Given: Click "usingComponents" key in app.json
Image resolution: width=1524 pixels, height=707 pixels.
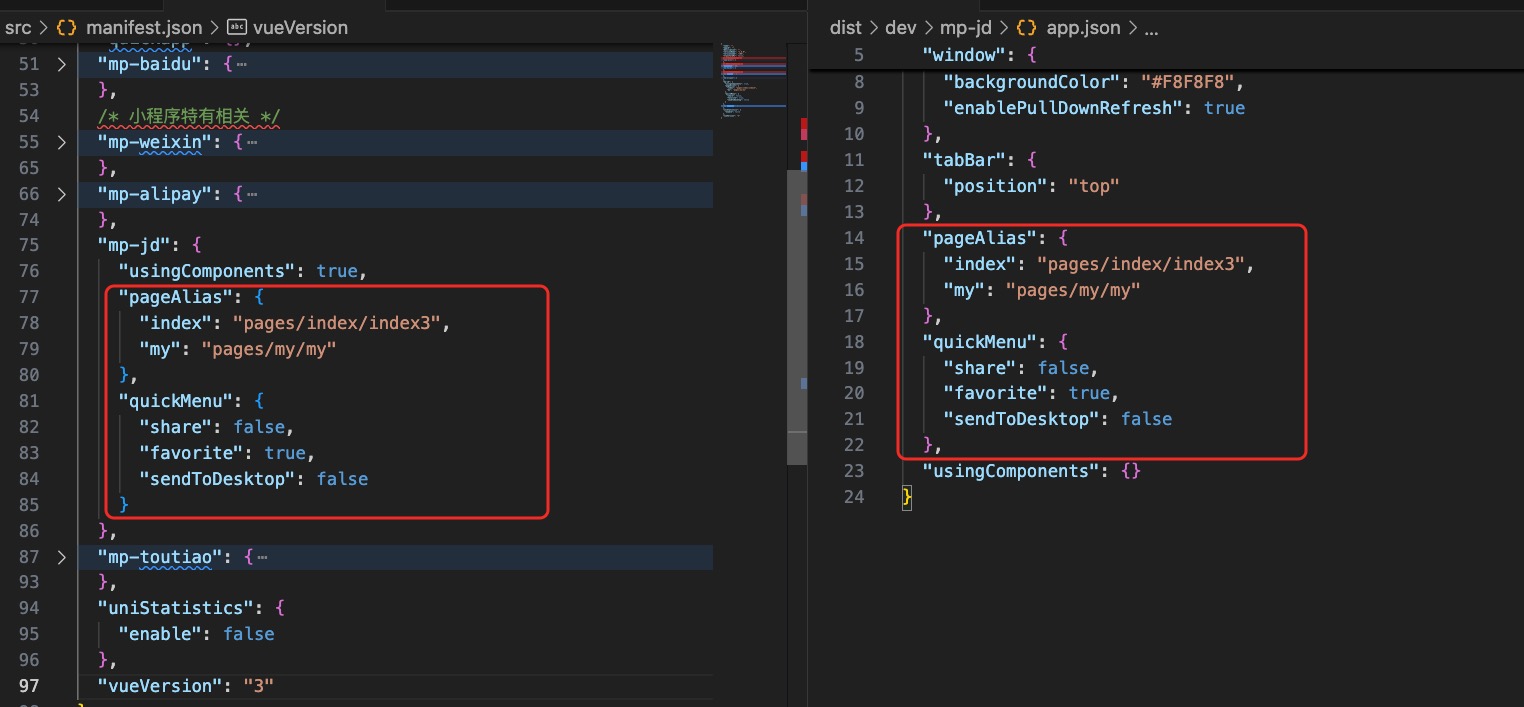Looking at the screenshot, I should [1011, 471].
